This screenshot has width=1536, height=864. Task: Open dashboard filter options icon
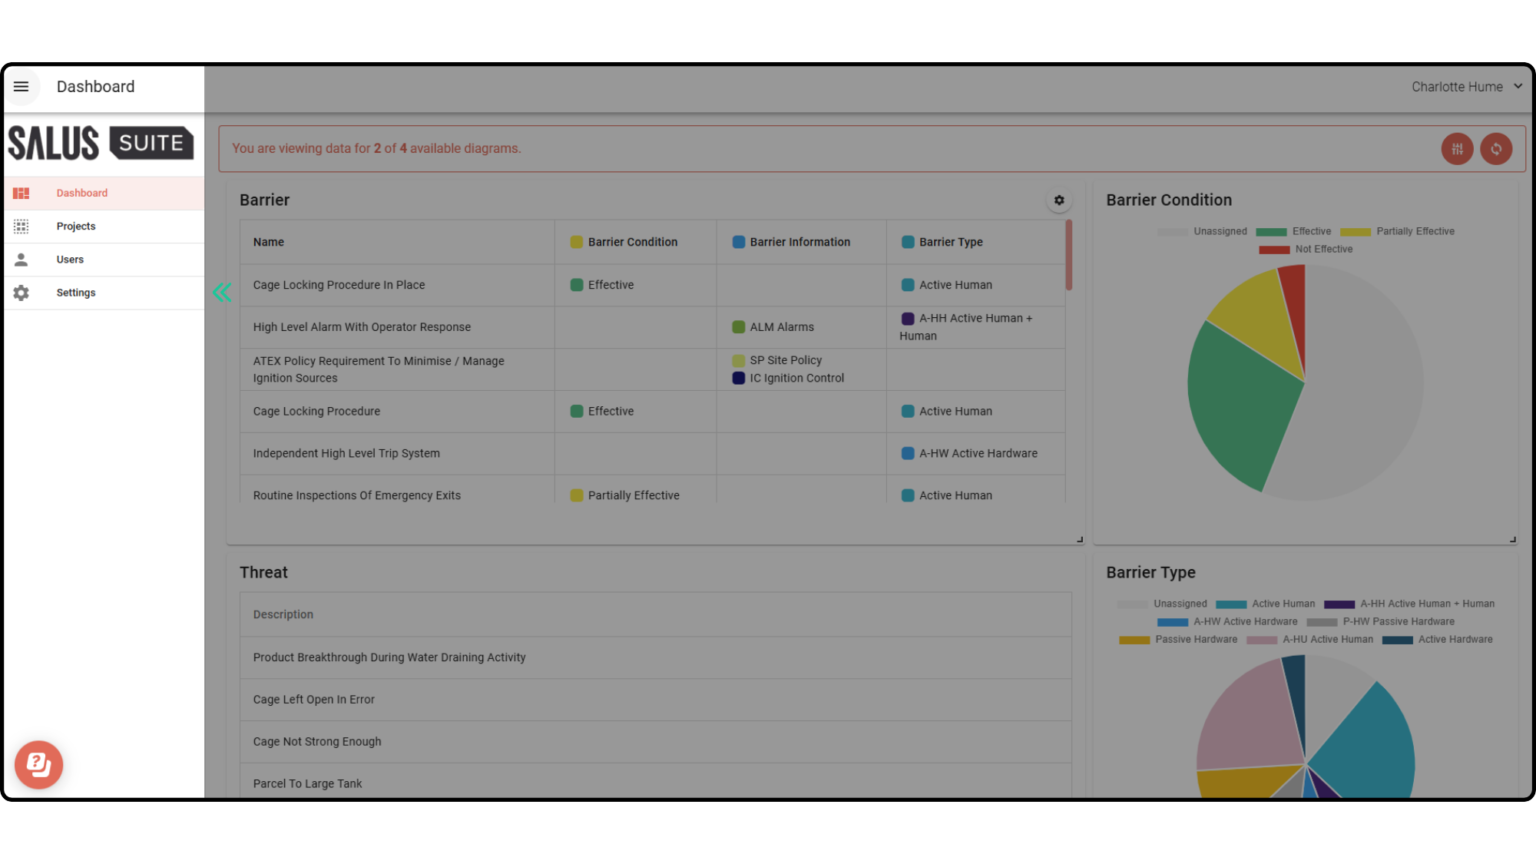point(1457,148)
